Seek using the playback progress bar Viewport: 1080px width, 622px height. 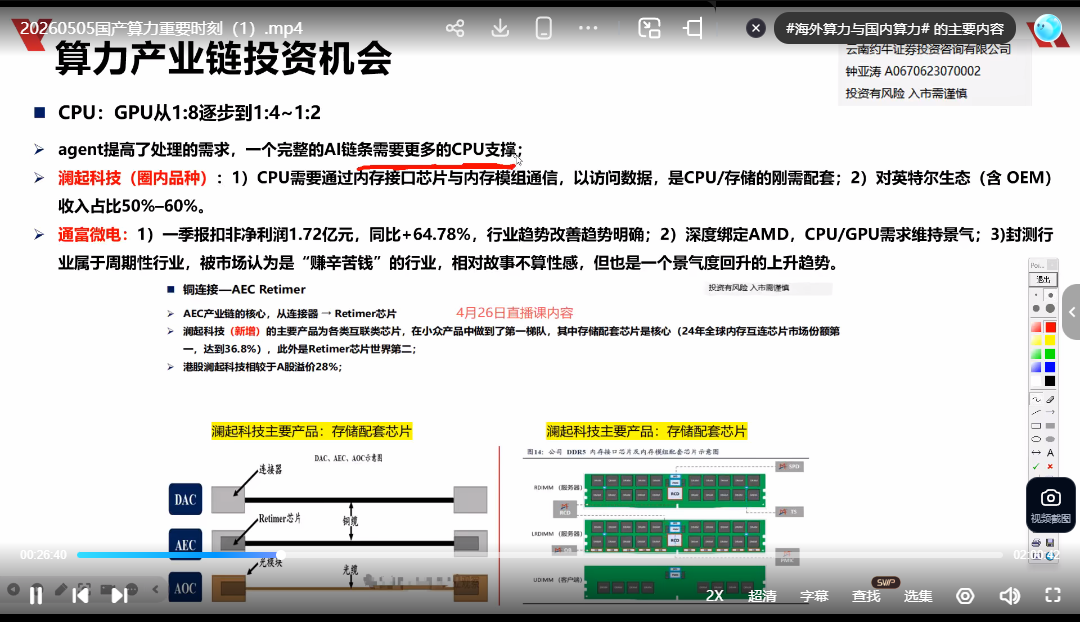(539, 554)
